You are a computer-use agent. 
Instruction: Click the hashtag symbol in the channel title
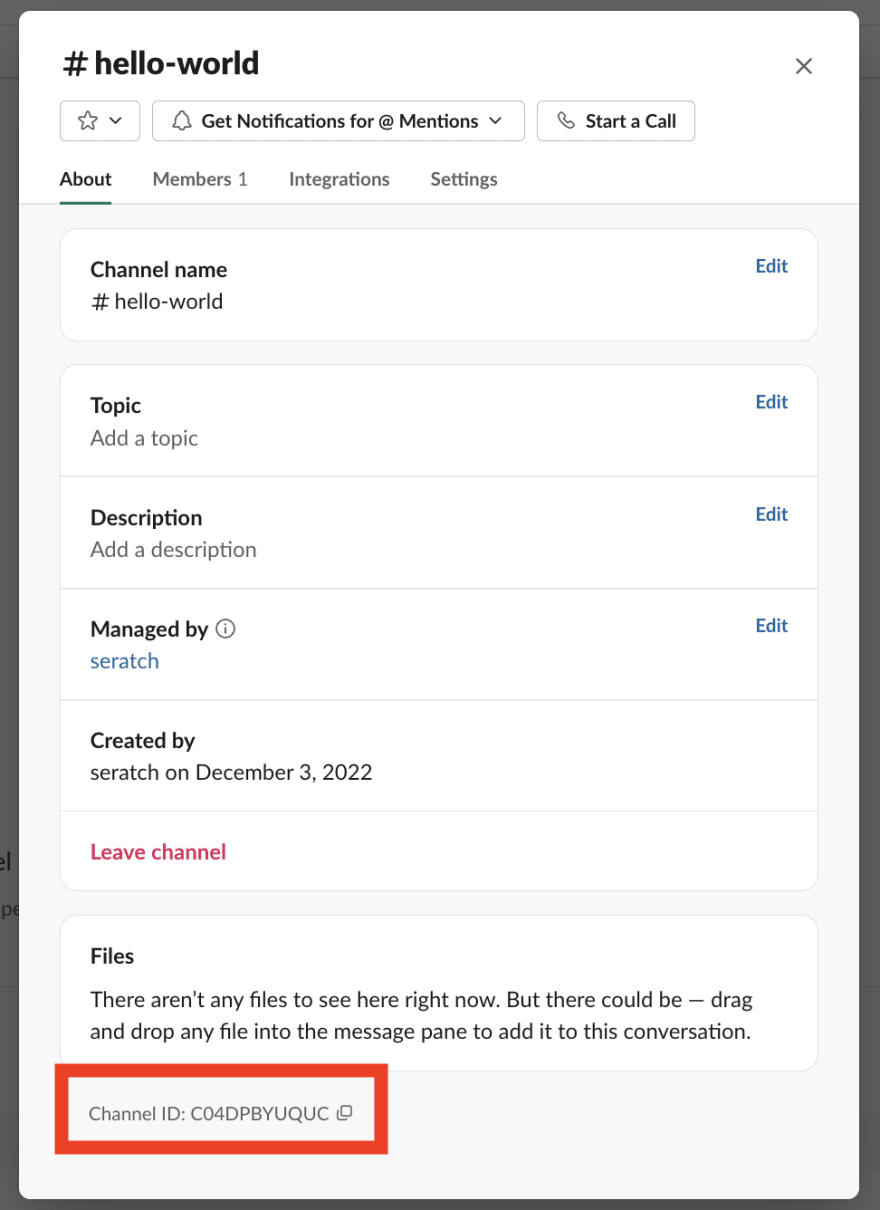(x=72, y=63)
